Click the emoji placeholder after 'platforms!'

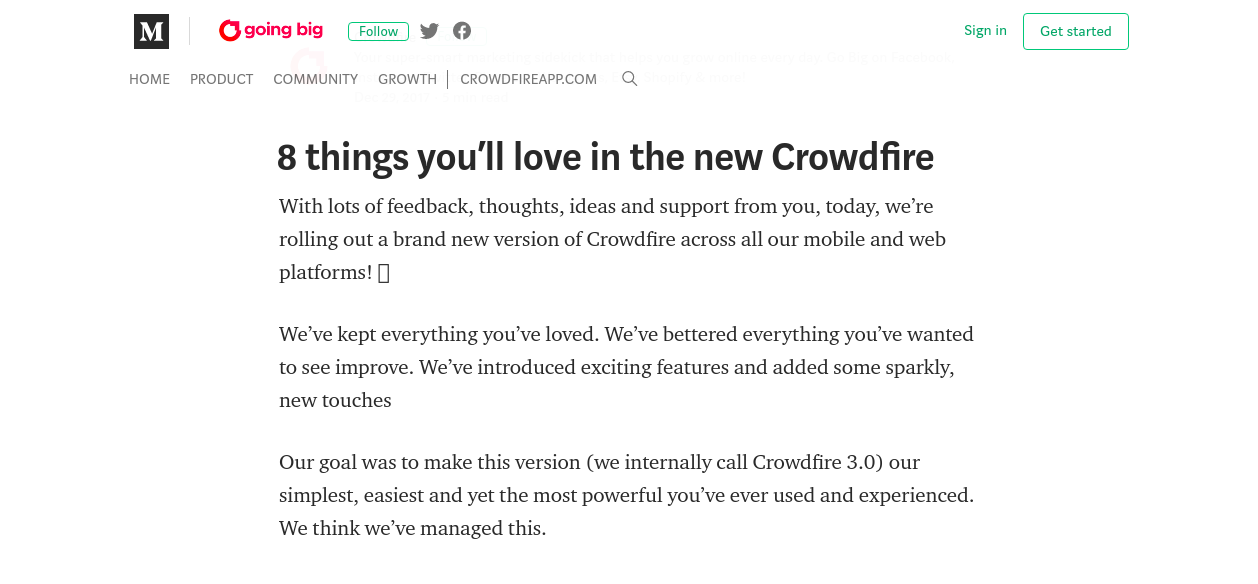point(384,272)
